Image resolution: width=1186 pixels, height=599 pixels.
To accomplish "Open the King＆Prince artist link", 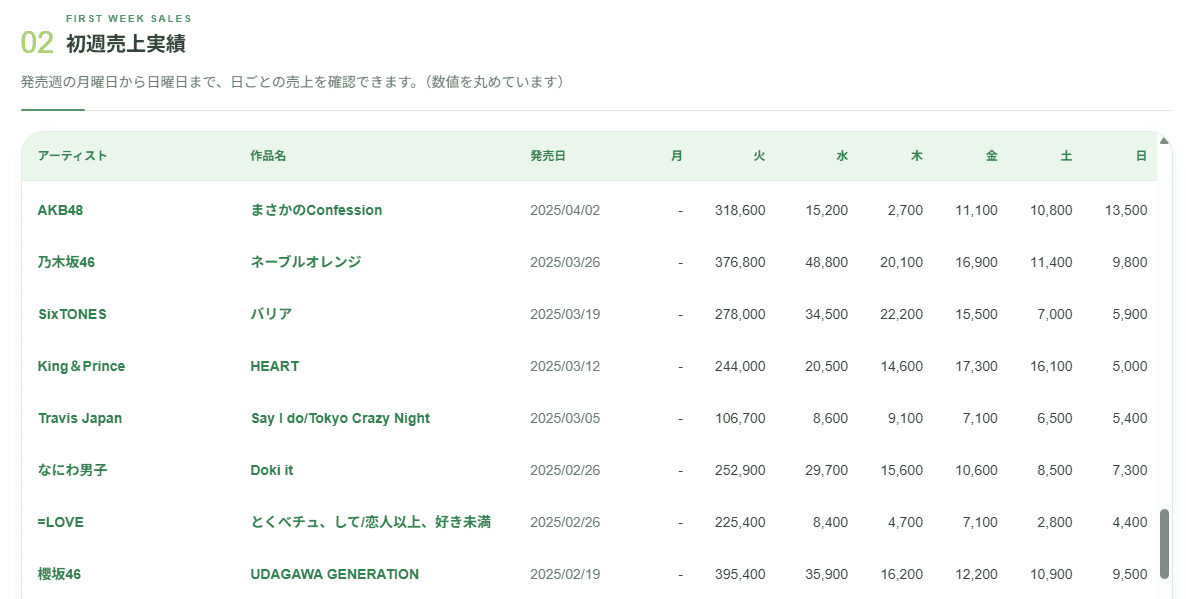I will [x=82, y=366].
